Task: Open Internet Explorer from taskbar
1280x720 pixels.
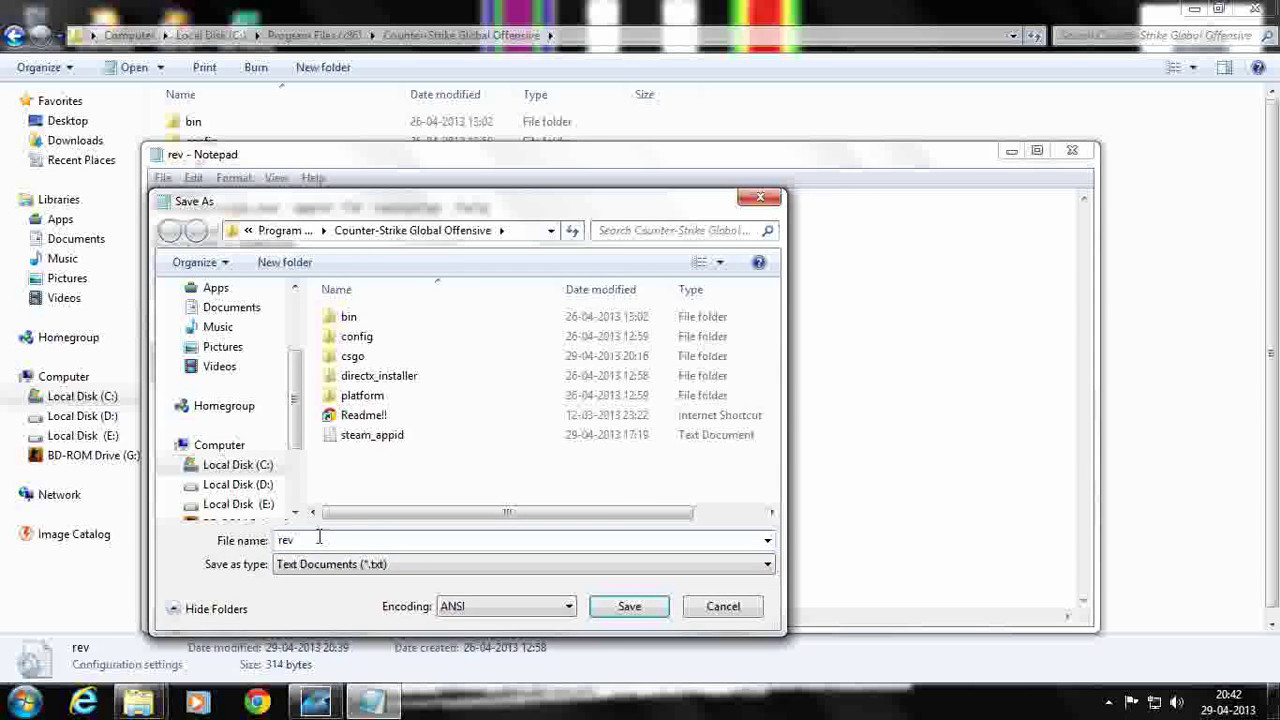Action: point(84,702)
